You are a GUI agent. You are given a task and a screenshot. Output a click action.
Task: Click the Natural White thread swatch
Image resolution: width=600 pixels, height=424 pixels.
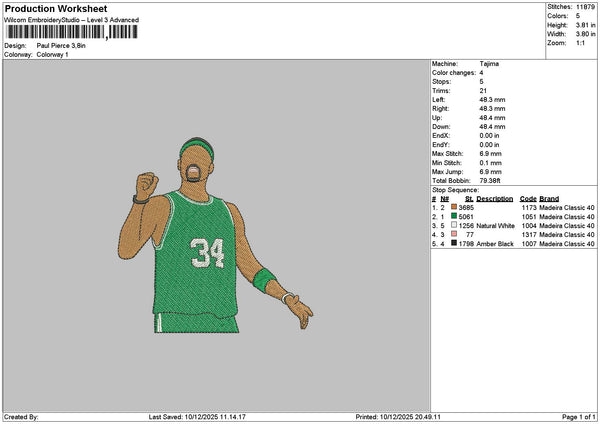click(x=454, y=225)
